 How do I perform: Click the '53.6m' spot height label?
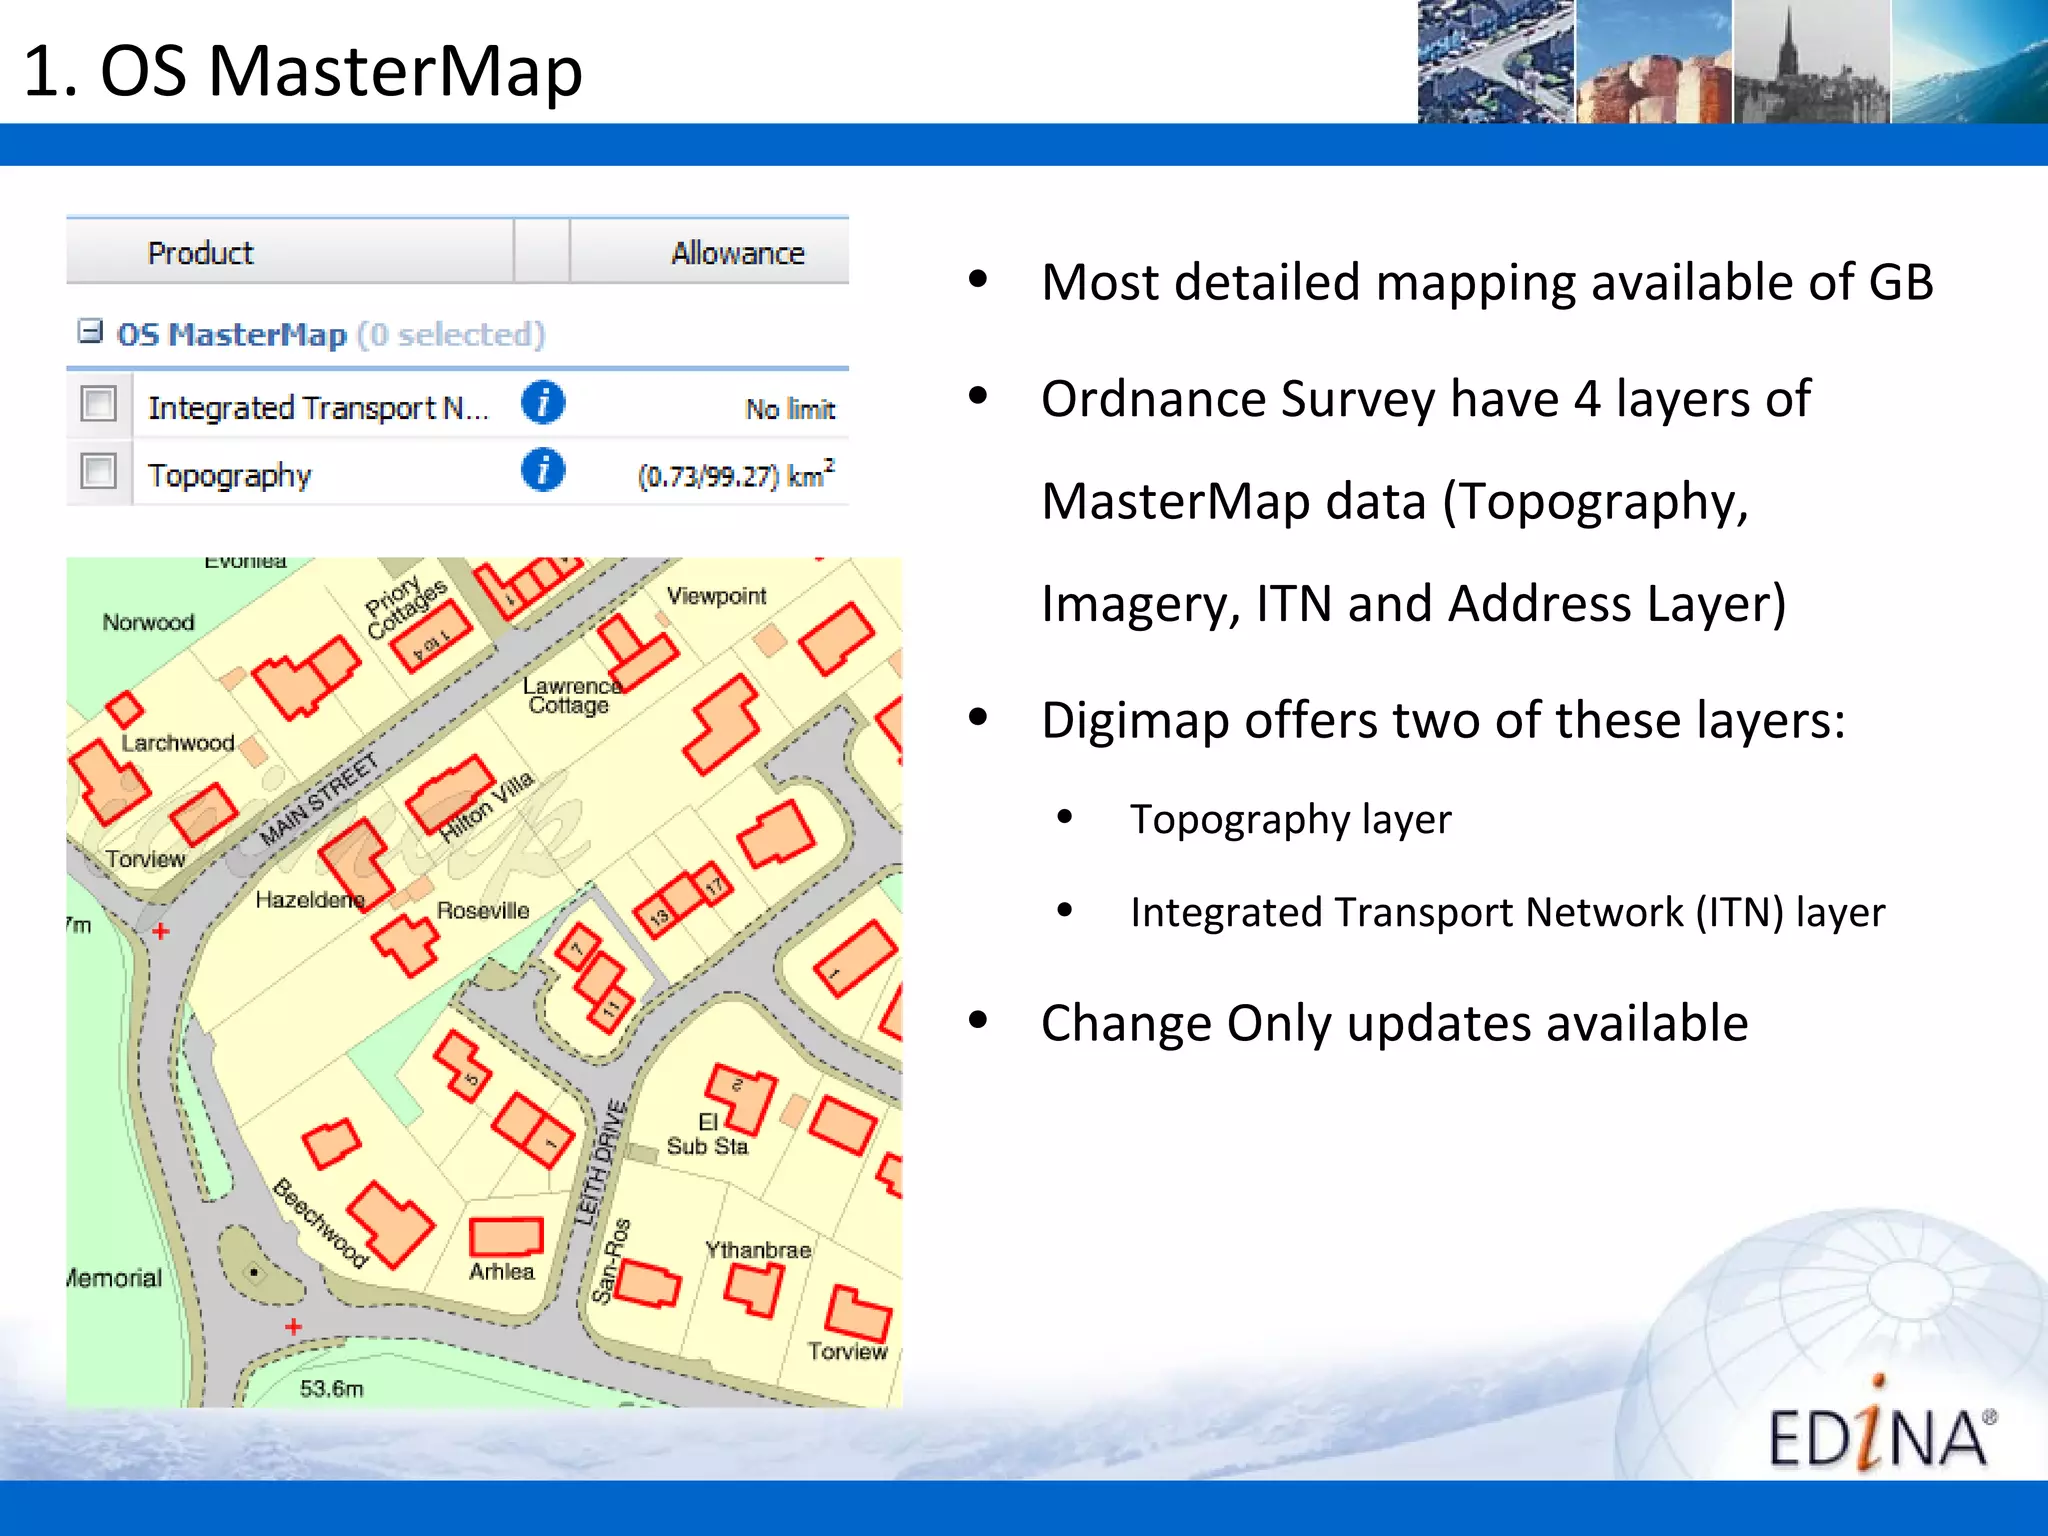(x=332, y=1388)
